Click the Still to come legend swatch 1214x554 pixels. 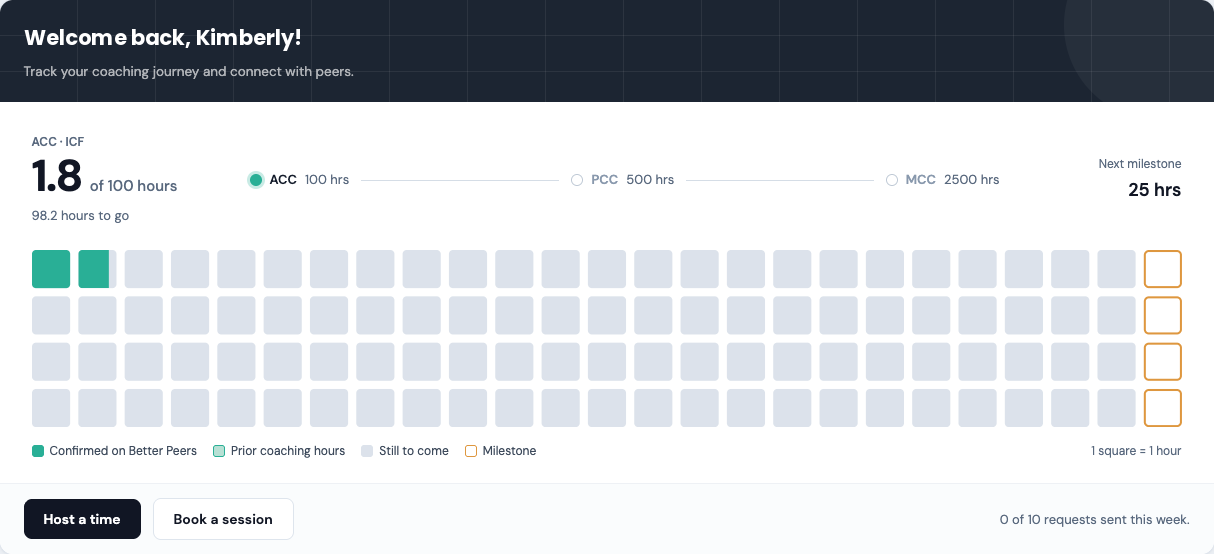367,451
